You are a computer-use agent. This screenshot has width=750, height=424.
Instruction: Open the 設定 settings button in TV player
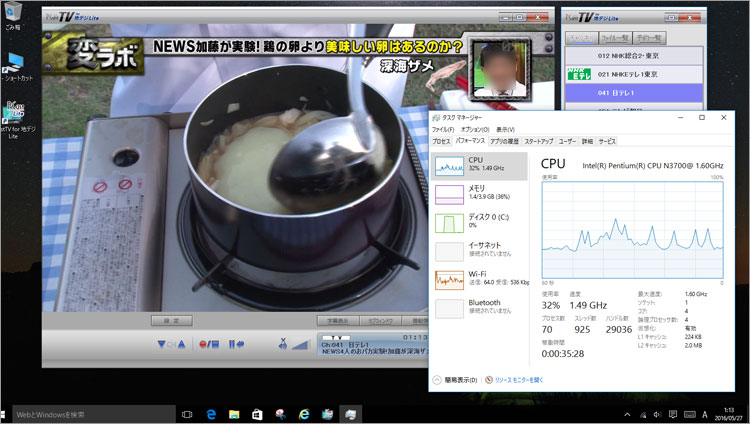[x=172, y=321]
